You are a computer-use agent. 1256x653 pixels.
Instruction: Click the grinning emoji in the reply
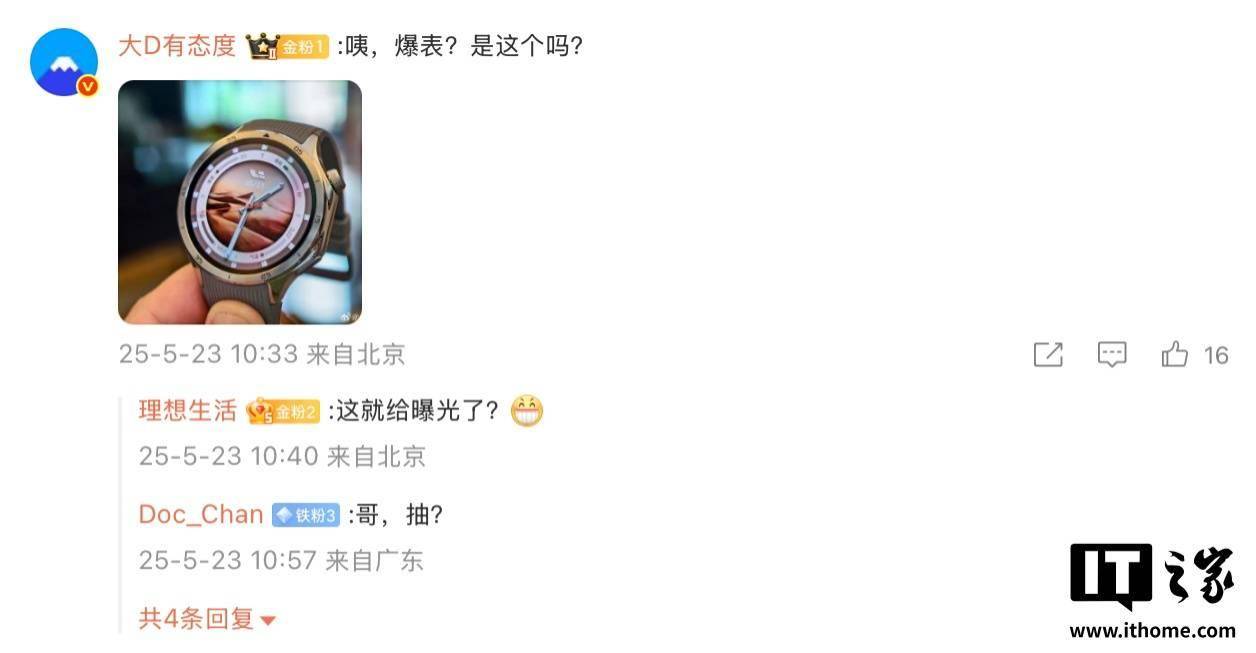coord(526,411)
